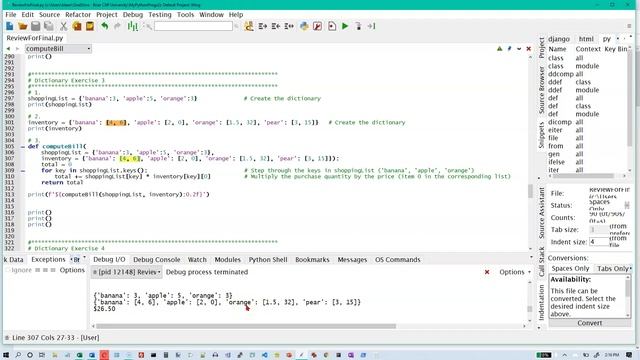Open the Windows Start menu

(6, 355)
